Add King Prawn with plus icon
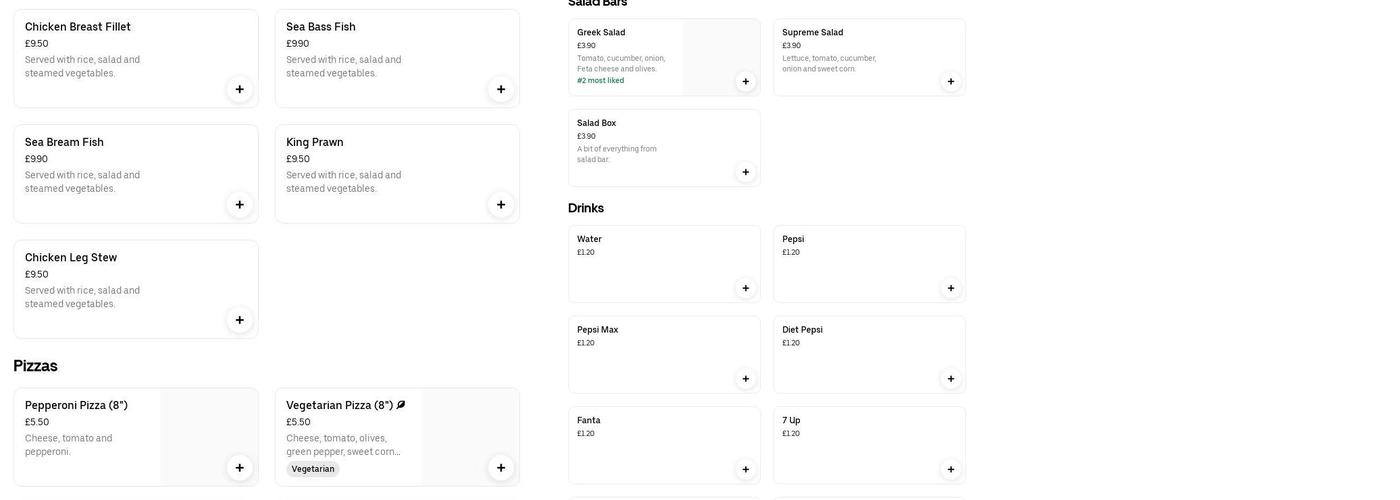Screen dimensions: 1400x500 click(x=501, y=205)
